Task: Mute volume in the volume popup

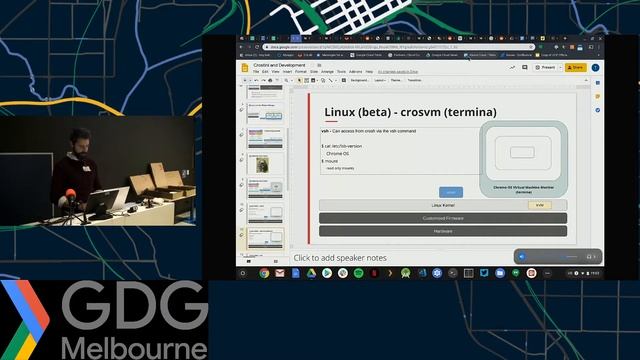Action: tap(522, 257)
